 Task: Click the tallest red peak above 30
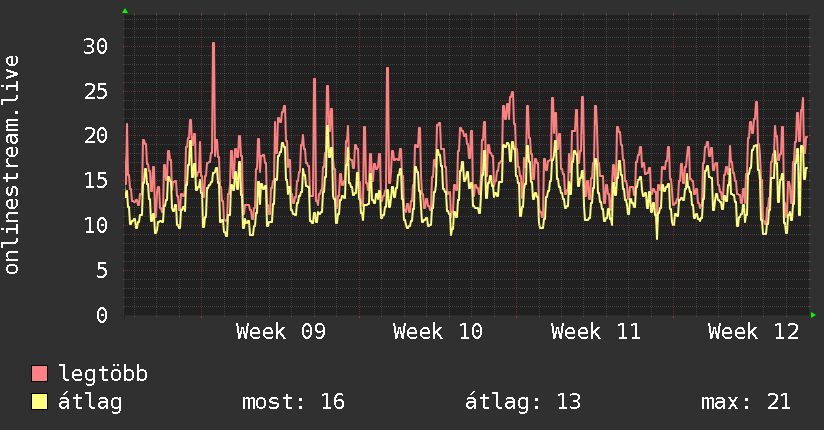(213, 44)
